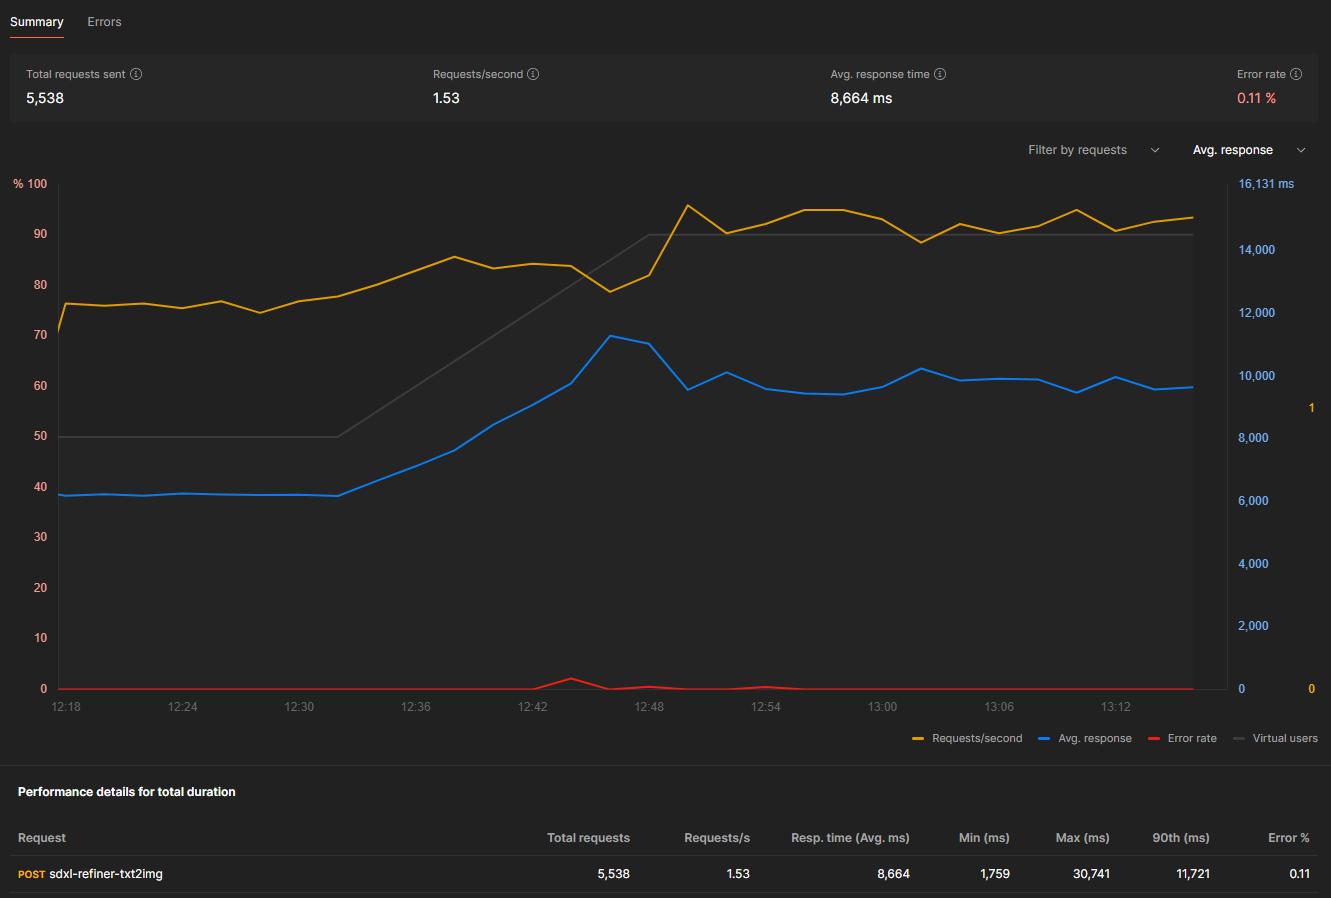Click the 16,131 ms axis maximum label
The image size is (1331, 898).
(1266, 184)
